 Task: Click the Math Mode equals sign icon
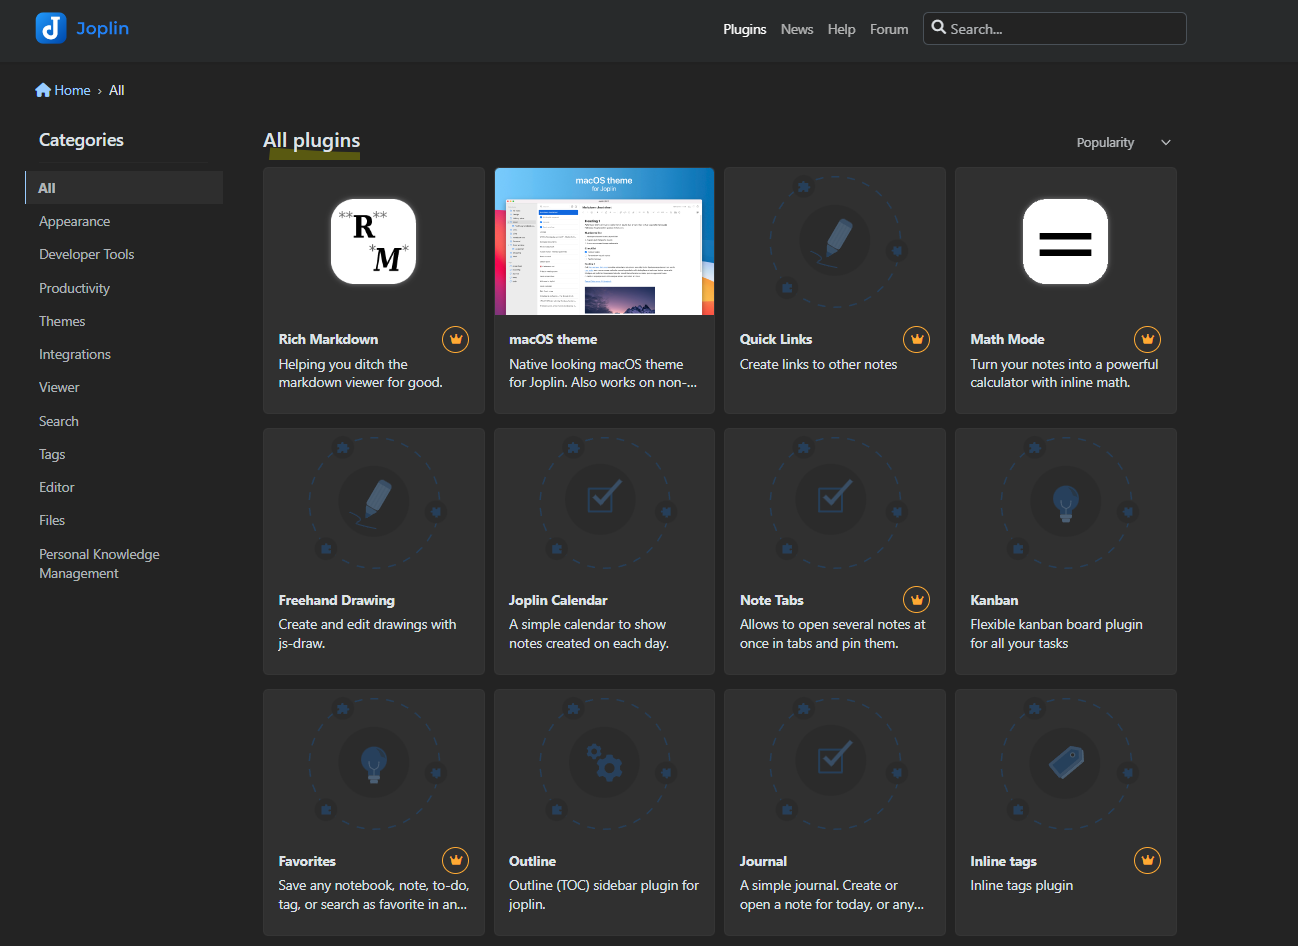pyautogui.click(x=1065, y=241)
